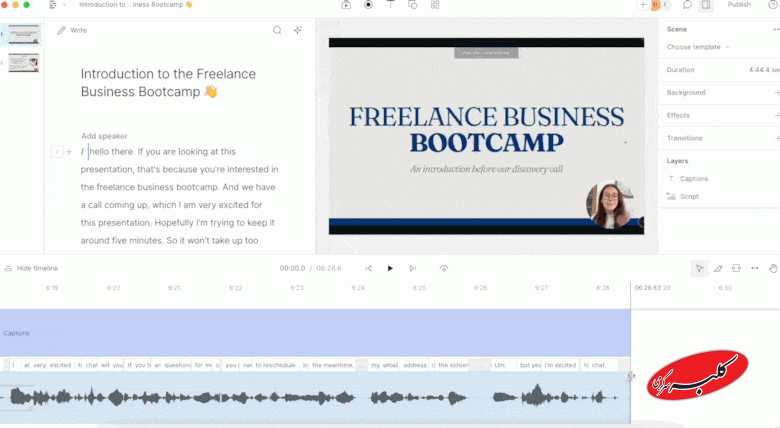Toggle the loop playback icon
The height and width of the screenshot is (428, 780).
pyautogui.click(x=443, y=268)
